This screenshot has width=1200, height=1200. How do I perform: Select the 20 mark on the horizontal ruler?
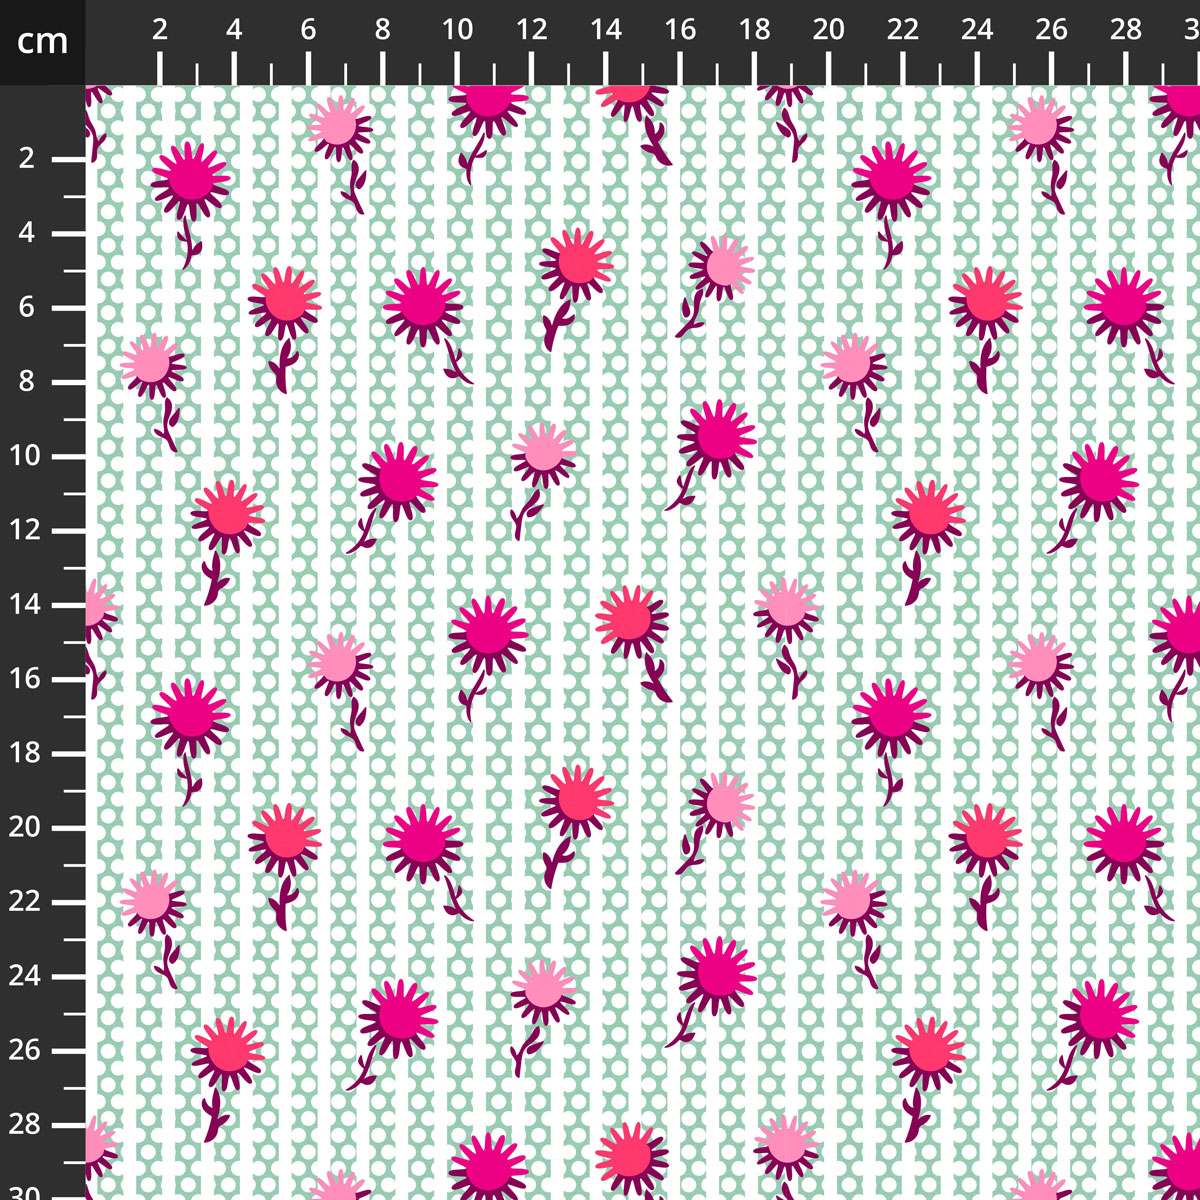pos(829,30)
